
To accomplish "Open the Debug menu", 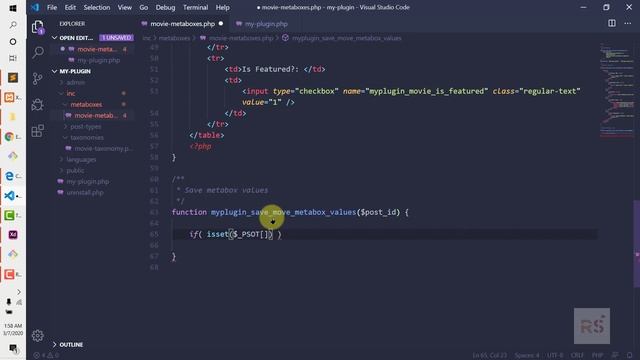I will tap(165, 7).
